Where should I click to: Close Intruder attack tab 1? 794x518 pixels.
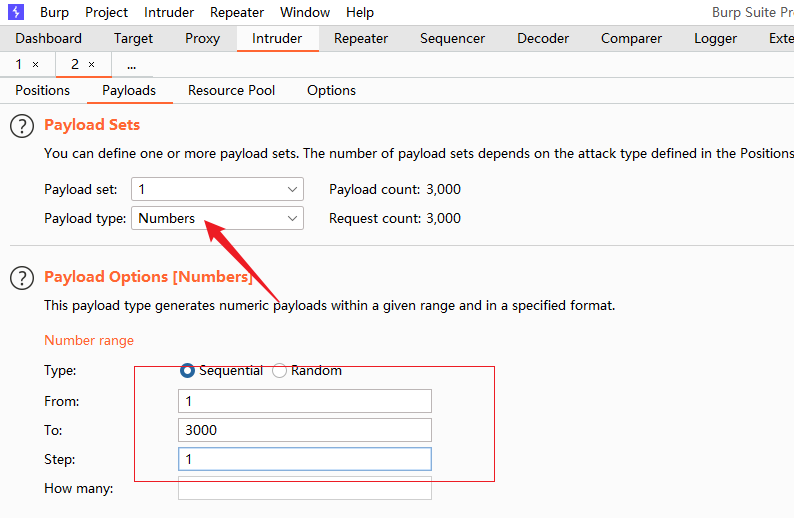35,64
